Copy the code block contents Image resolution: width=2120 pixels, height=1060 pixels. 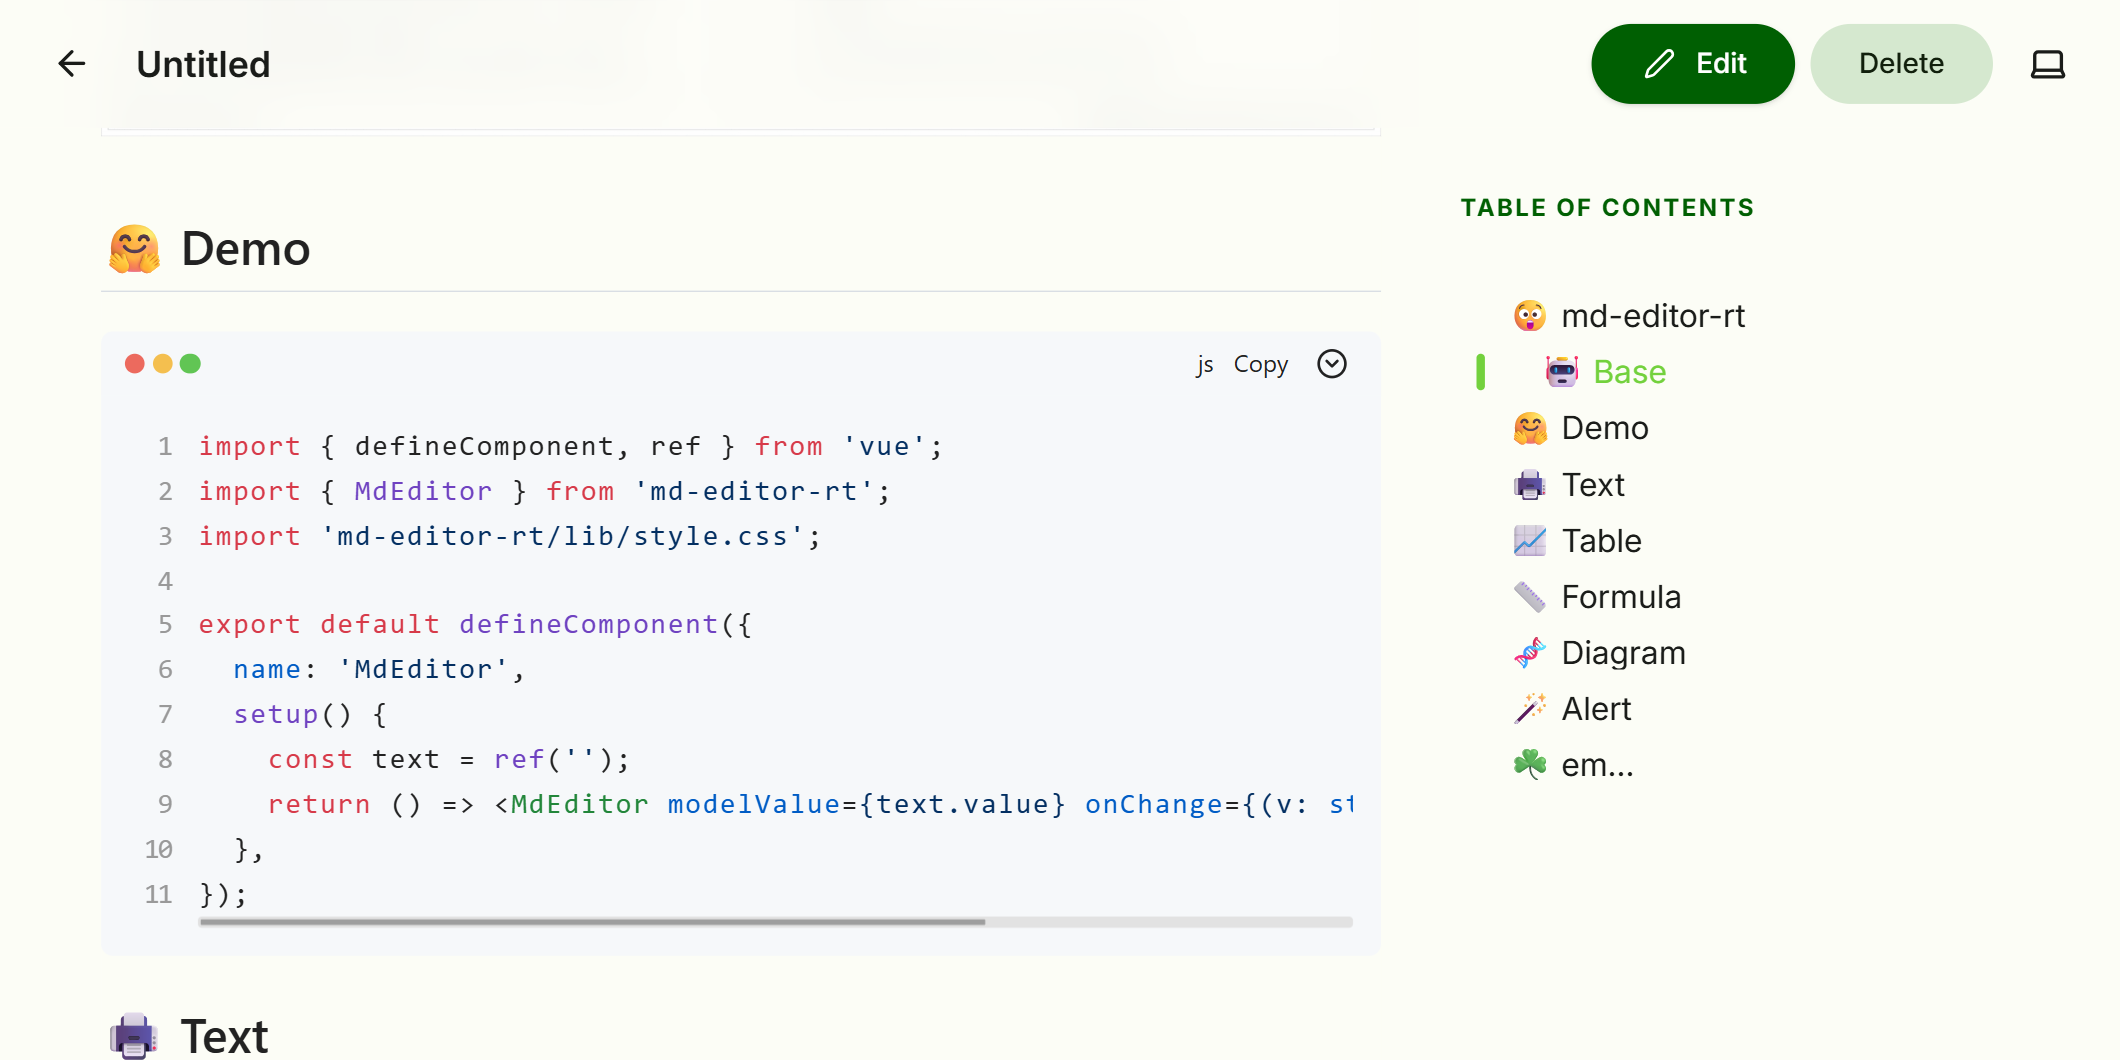[x=1260, y=364]
